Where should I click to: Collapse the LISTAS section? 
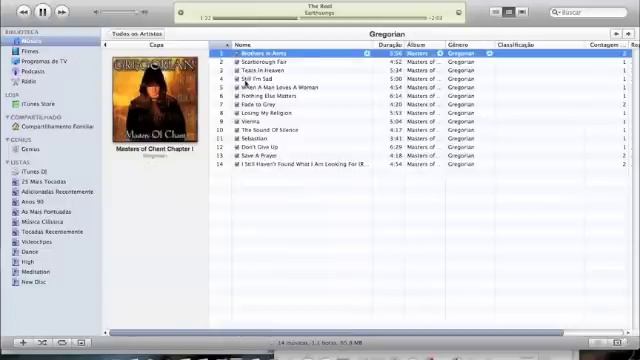[7, 162]
